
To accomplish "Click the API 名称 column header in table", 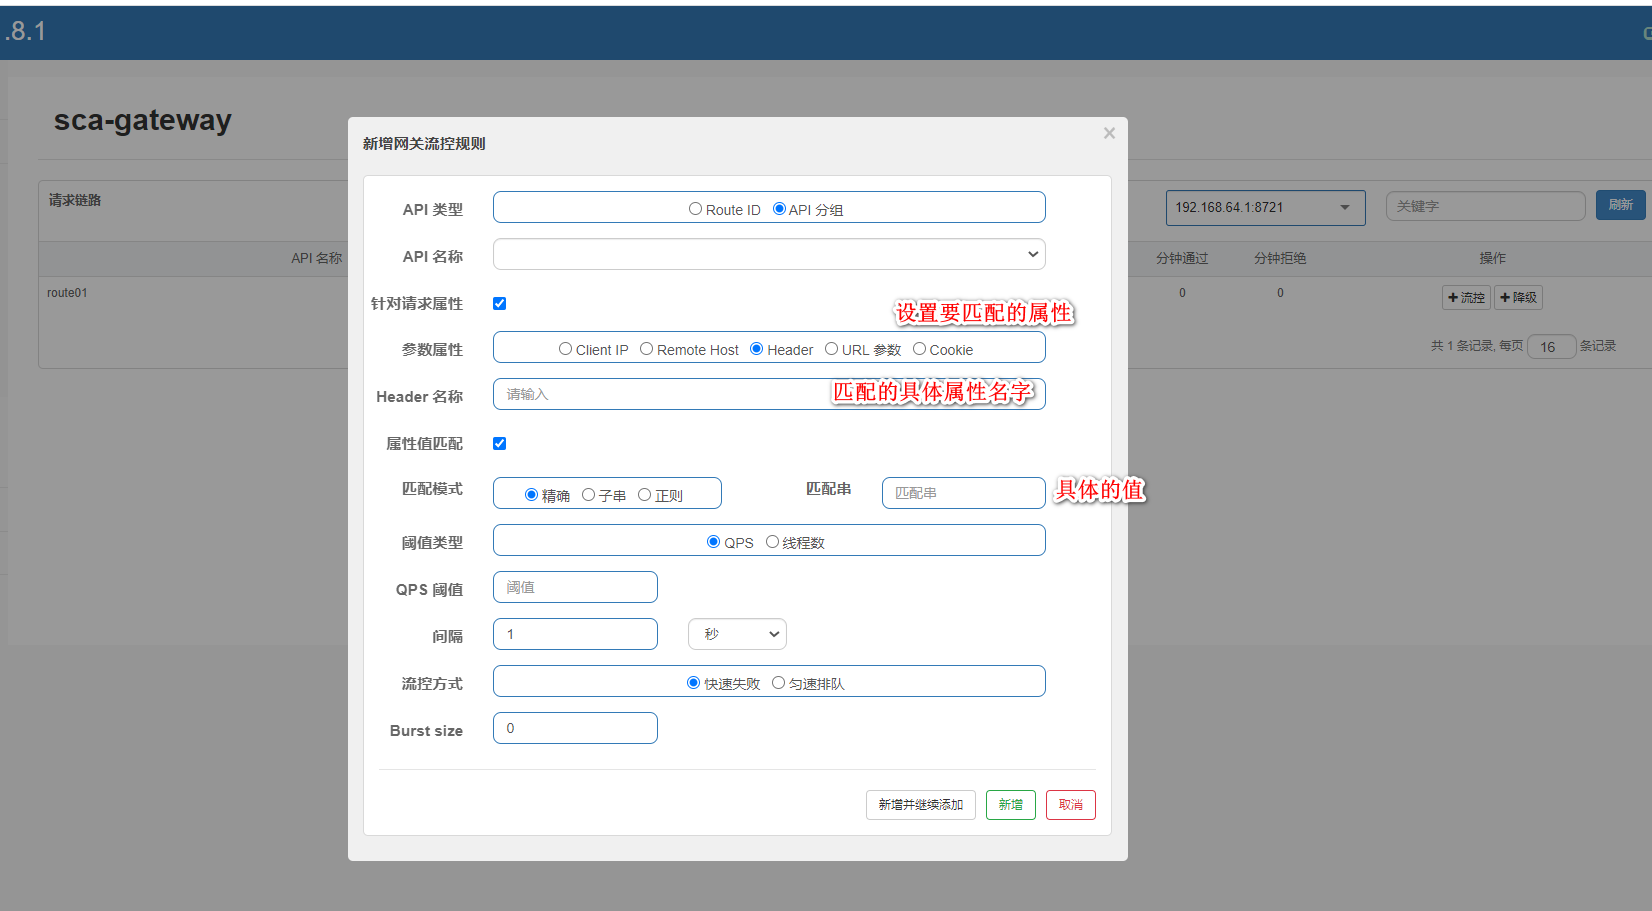I will point(316,258).
